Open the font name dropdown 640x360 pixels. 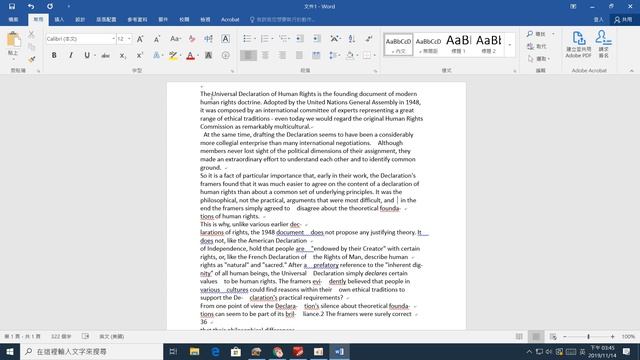(x=113, y=39)
